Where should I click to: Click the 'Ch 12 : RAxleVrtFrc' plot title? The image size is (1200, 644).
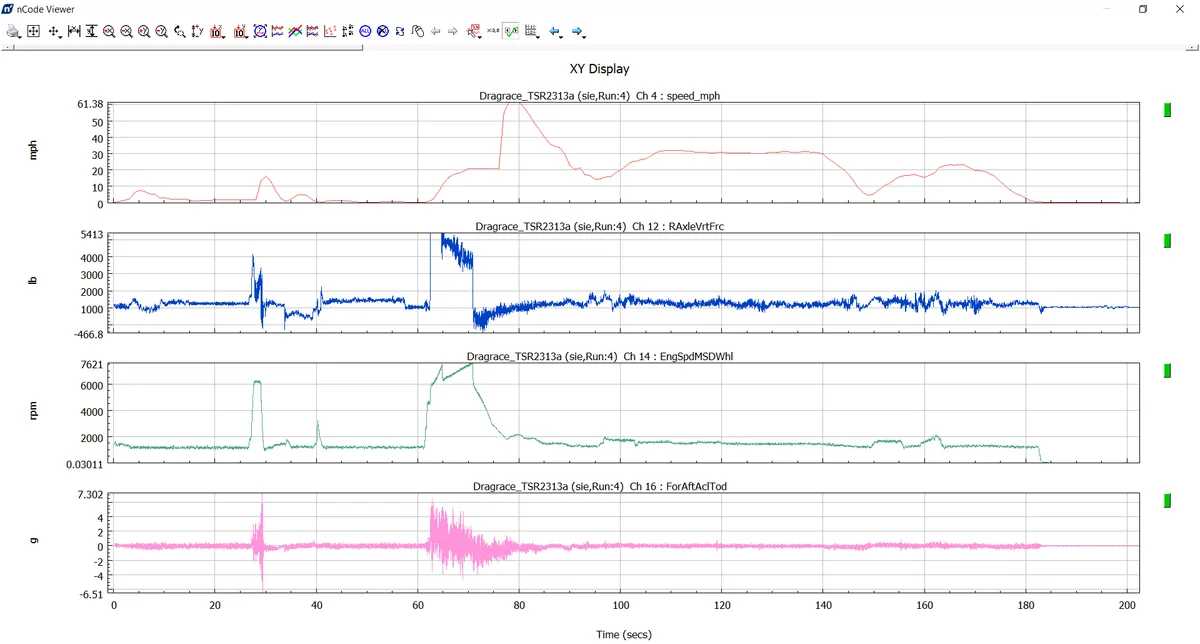(x=679, y=226)
